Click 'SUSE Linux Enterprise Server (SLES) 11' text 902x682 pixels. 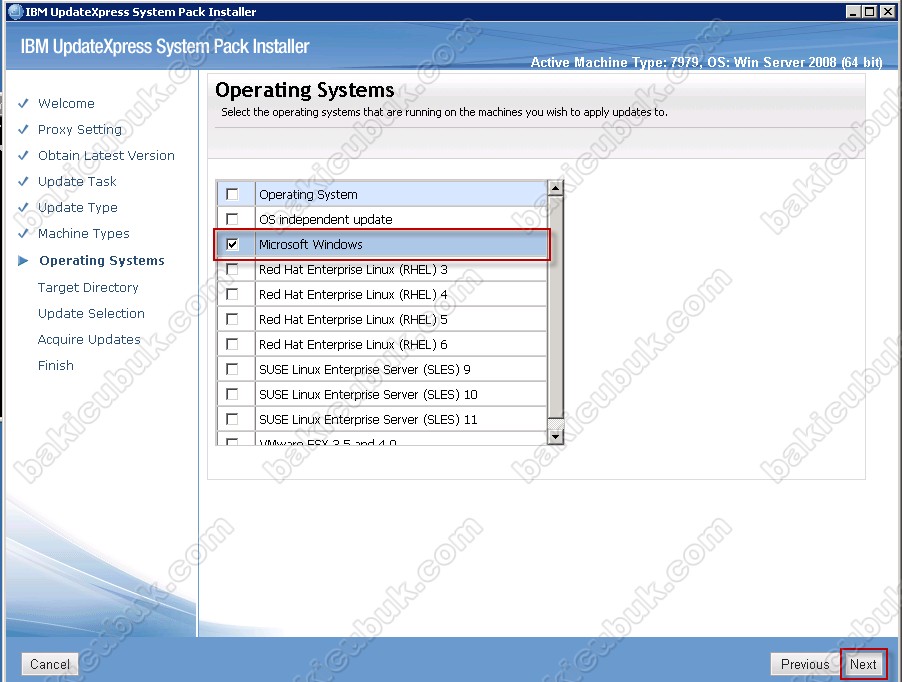[x=368, y=419]
